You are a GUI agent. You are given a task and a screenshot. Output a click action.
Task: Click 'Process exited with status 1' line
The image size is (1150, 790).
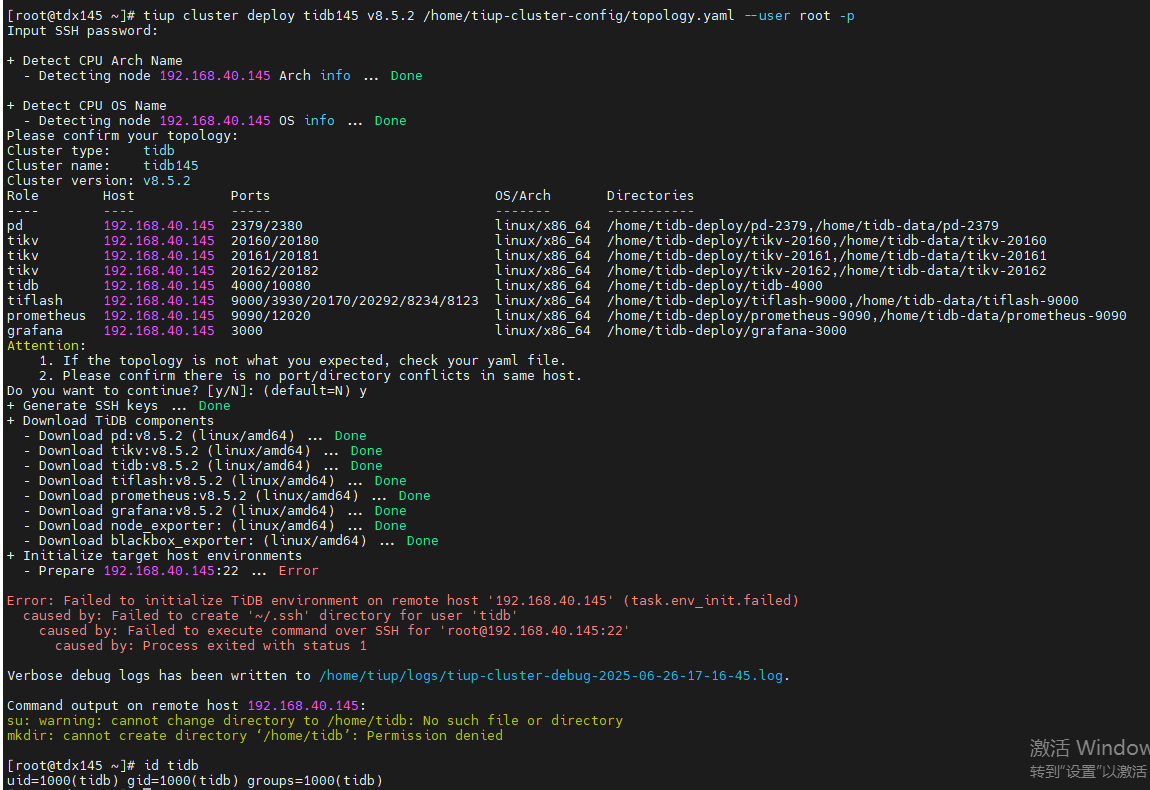point(210,646)
